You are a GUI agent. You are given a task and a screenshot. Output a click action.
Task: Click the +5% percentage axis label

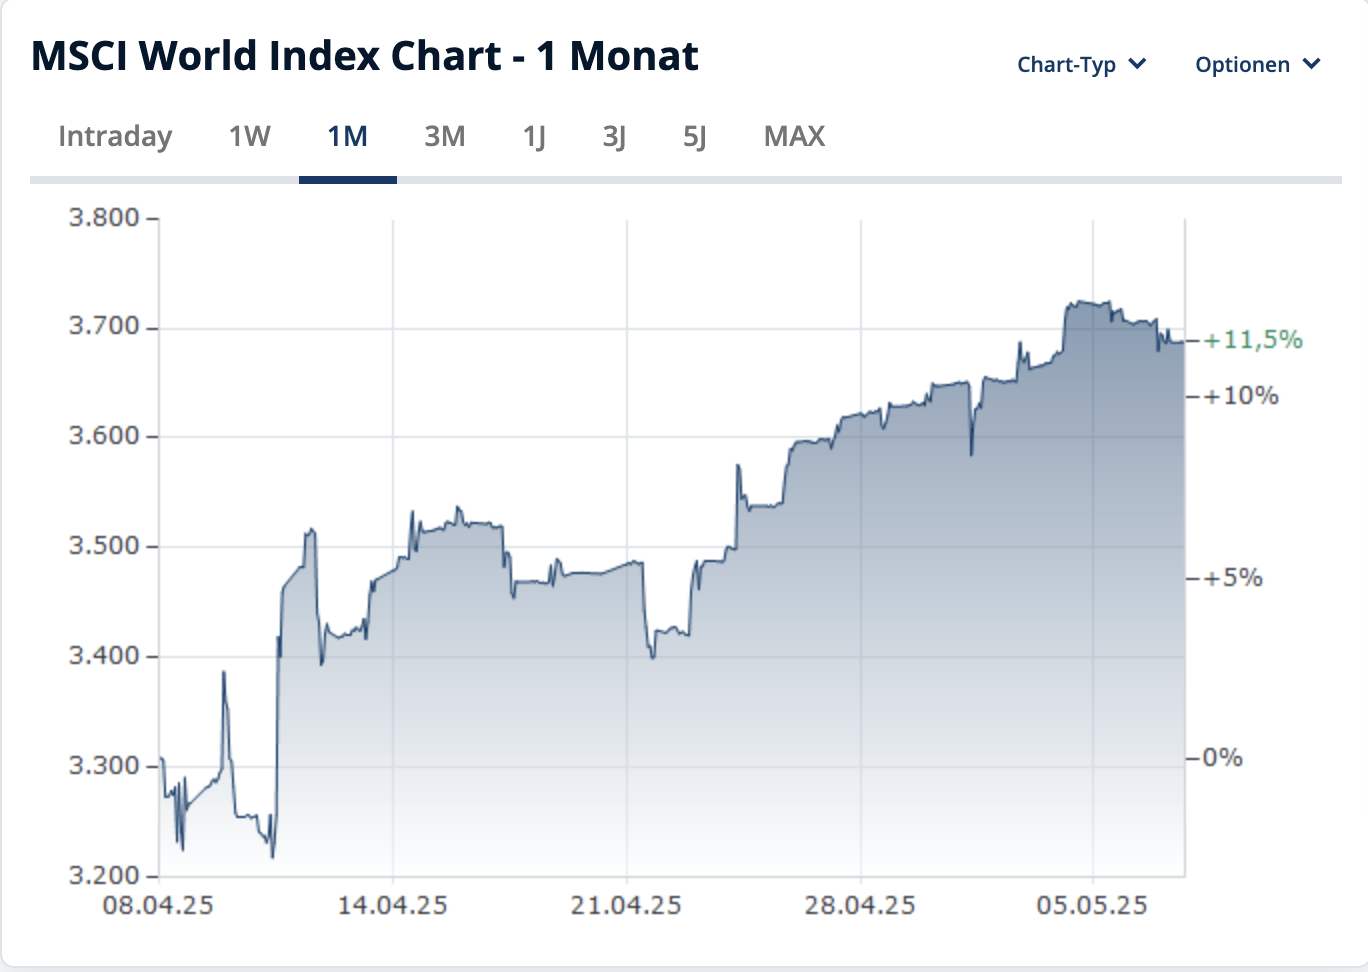1233,578
